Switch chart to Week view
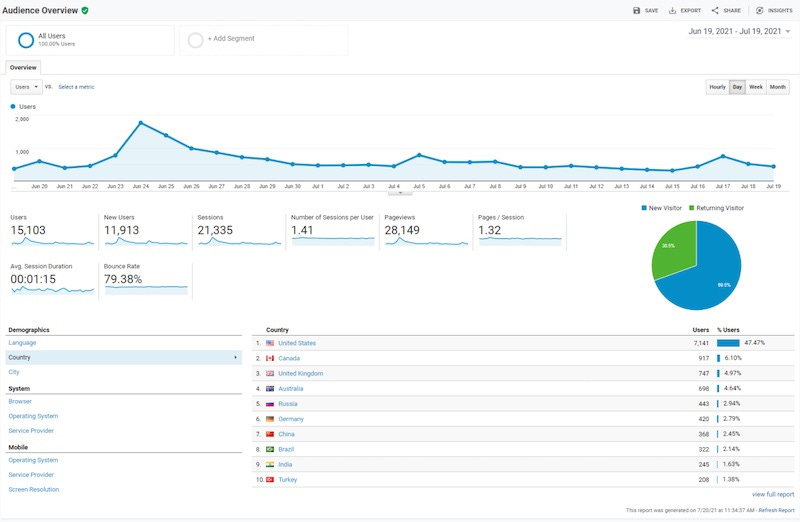800x522 pixels. [756, 87]
